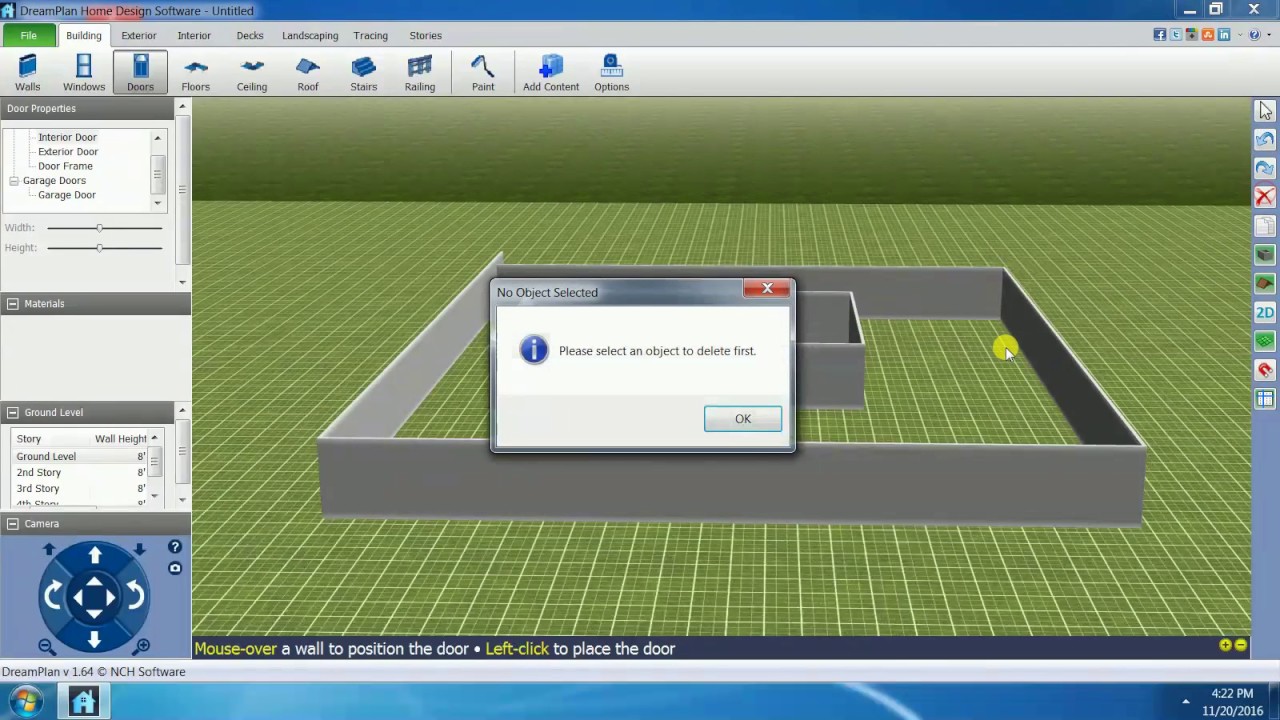Switch to 3D box view icon
The width and height of the screenshot is (1280, 720).
click(x=1265, y=255)
